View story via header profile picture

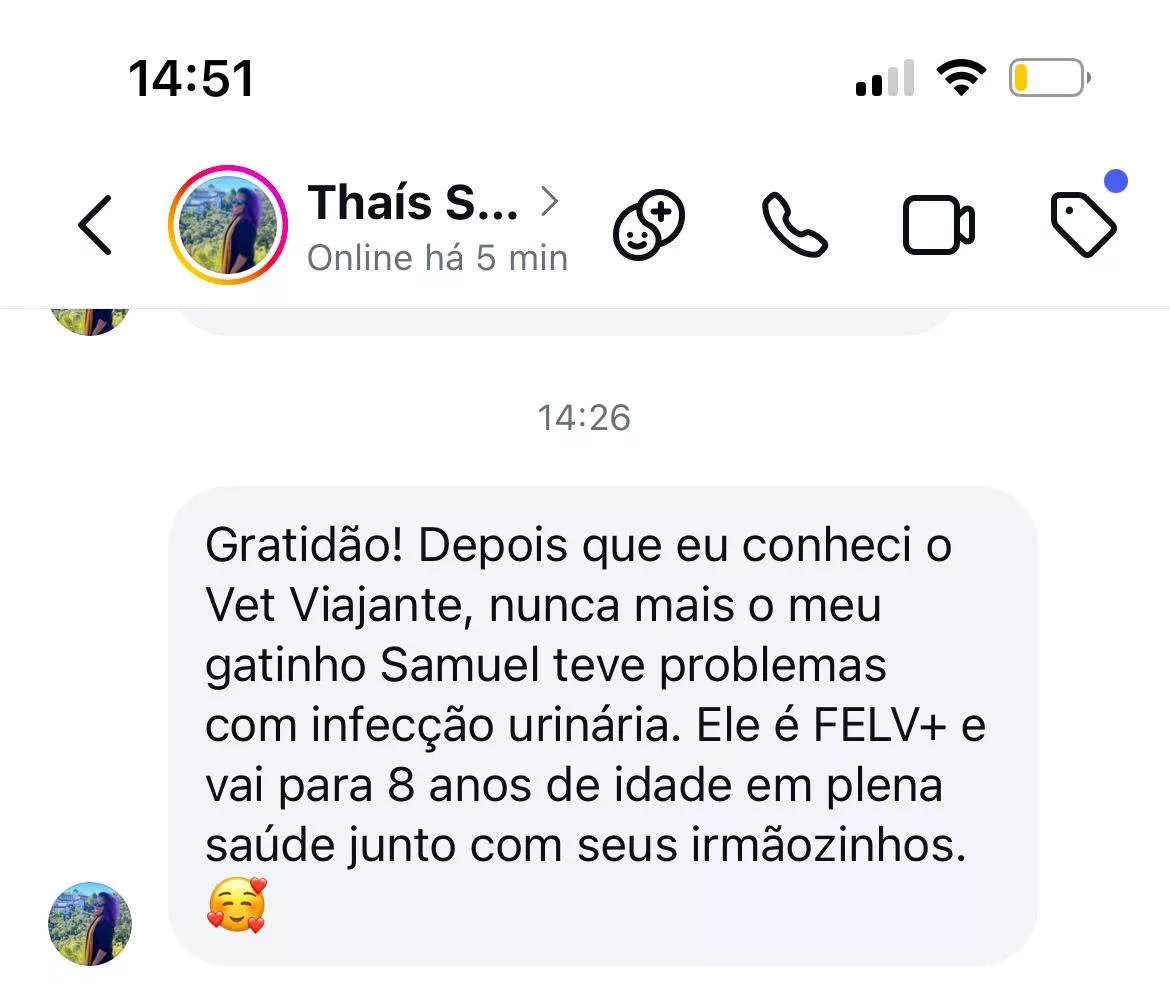pyautogui.click(x=228, y=225)
